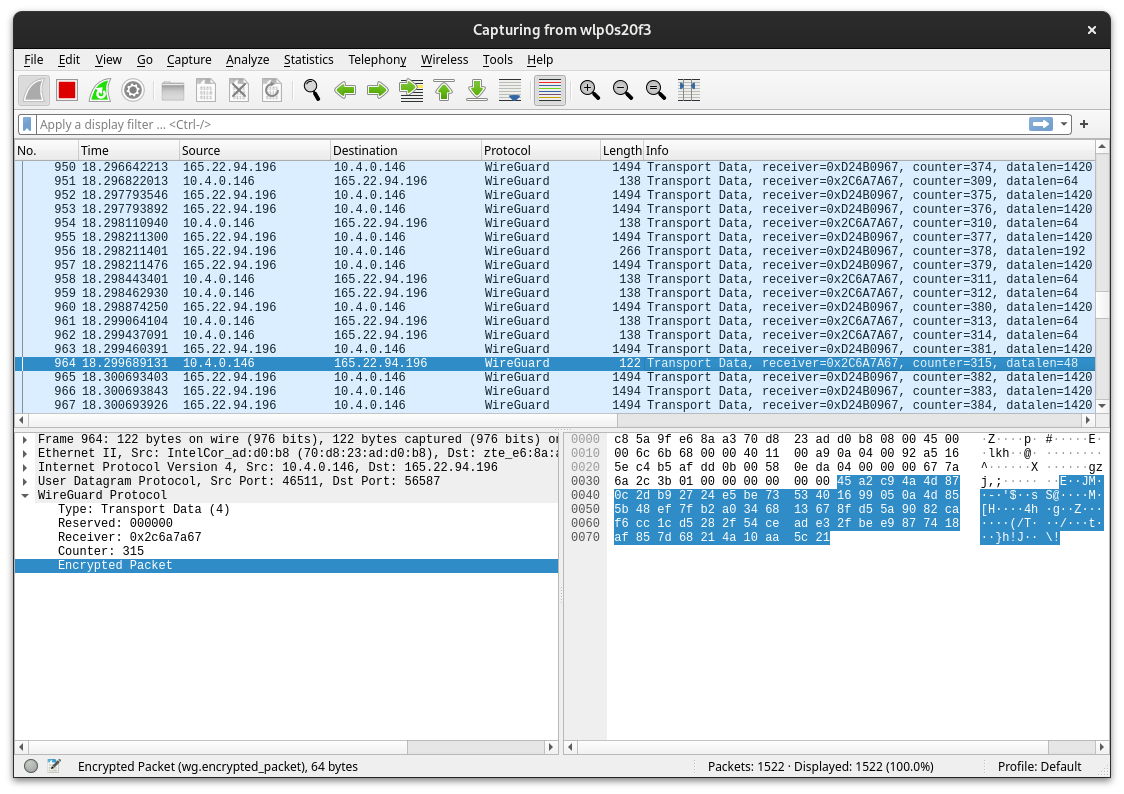Image resolution: width=1124 pixels, height=794 pixels.
Task: Jump to the first packet
Action: coord(444,90)
